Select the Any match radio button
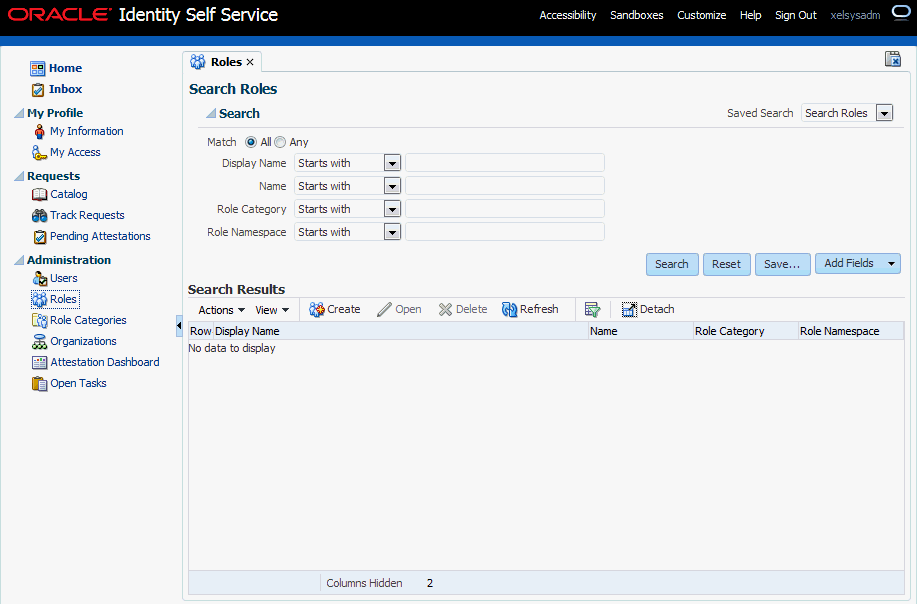This screenshot has height=604, width=917. point(280,142)
